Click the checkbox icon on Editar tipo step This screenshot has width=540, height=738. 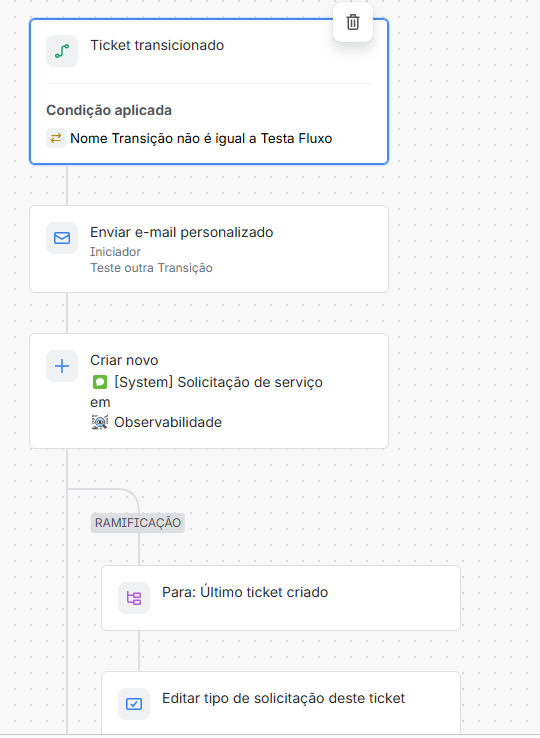[134, 704]
